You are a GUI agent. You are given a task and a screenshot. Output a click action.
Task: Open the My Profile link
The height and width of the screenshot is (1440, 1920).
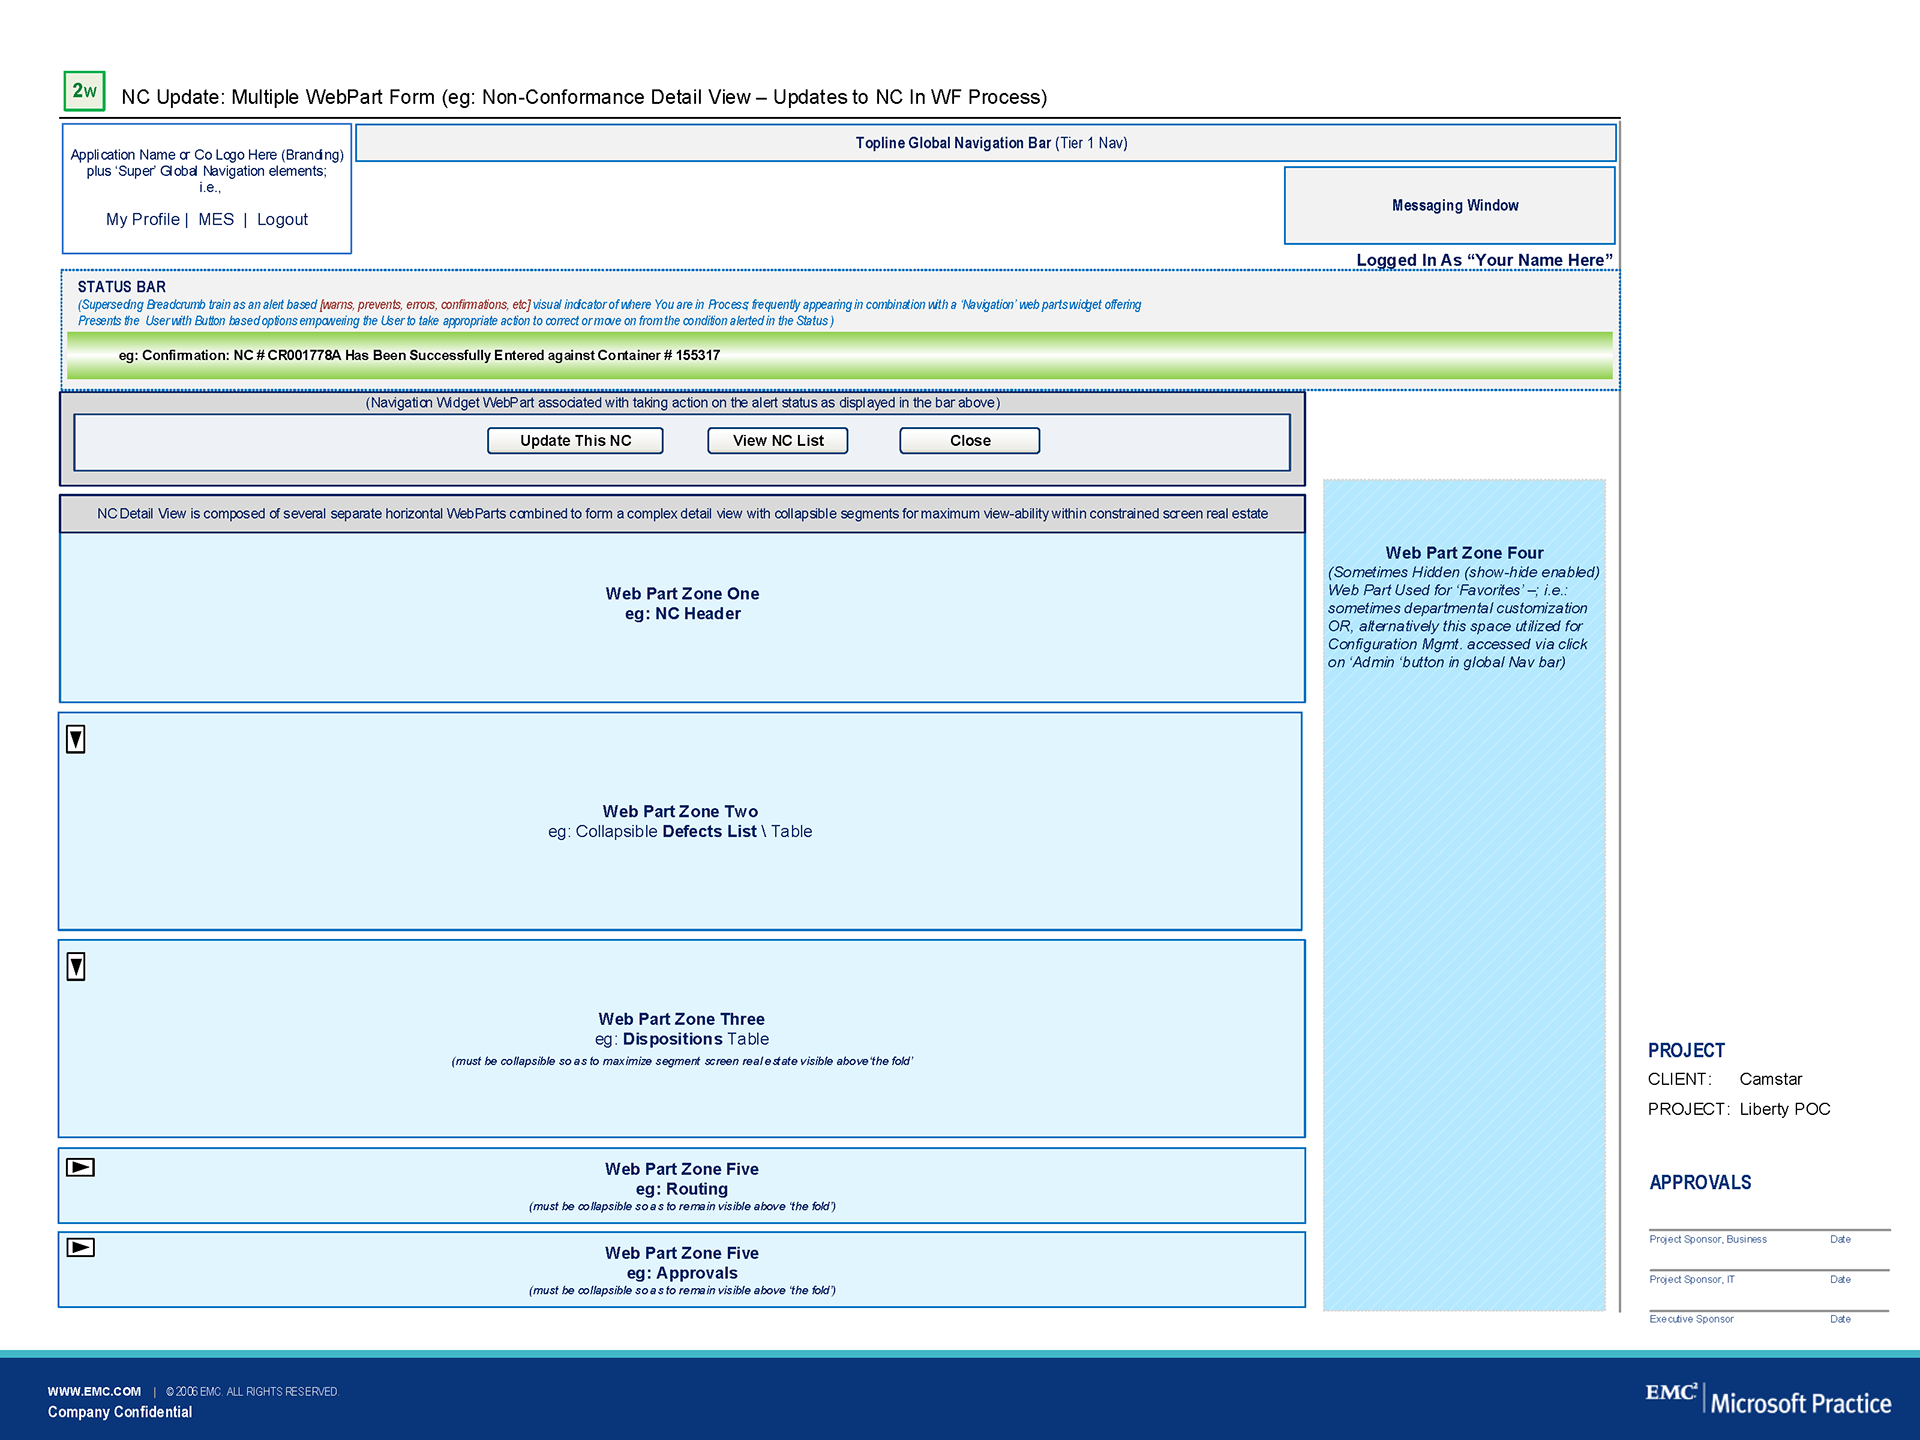(142, 220)
